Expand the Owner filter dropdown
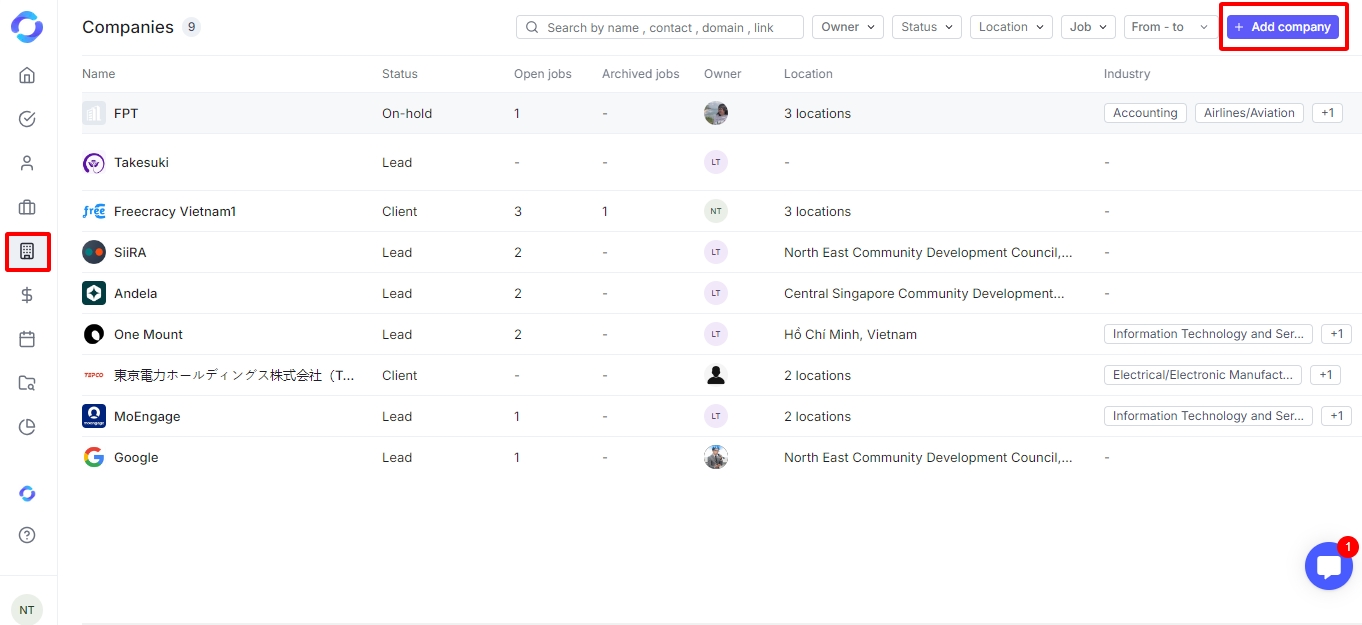The image size is (1362, 625). coord(848,27)
